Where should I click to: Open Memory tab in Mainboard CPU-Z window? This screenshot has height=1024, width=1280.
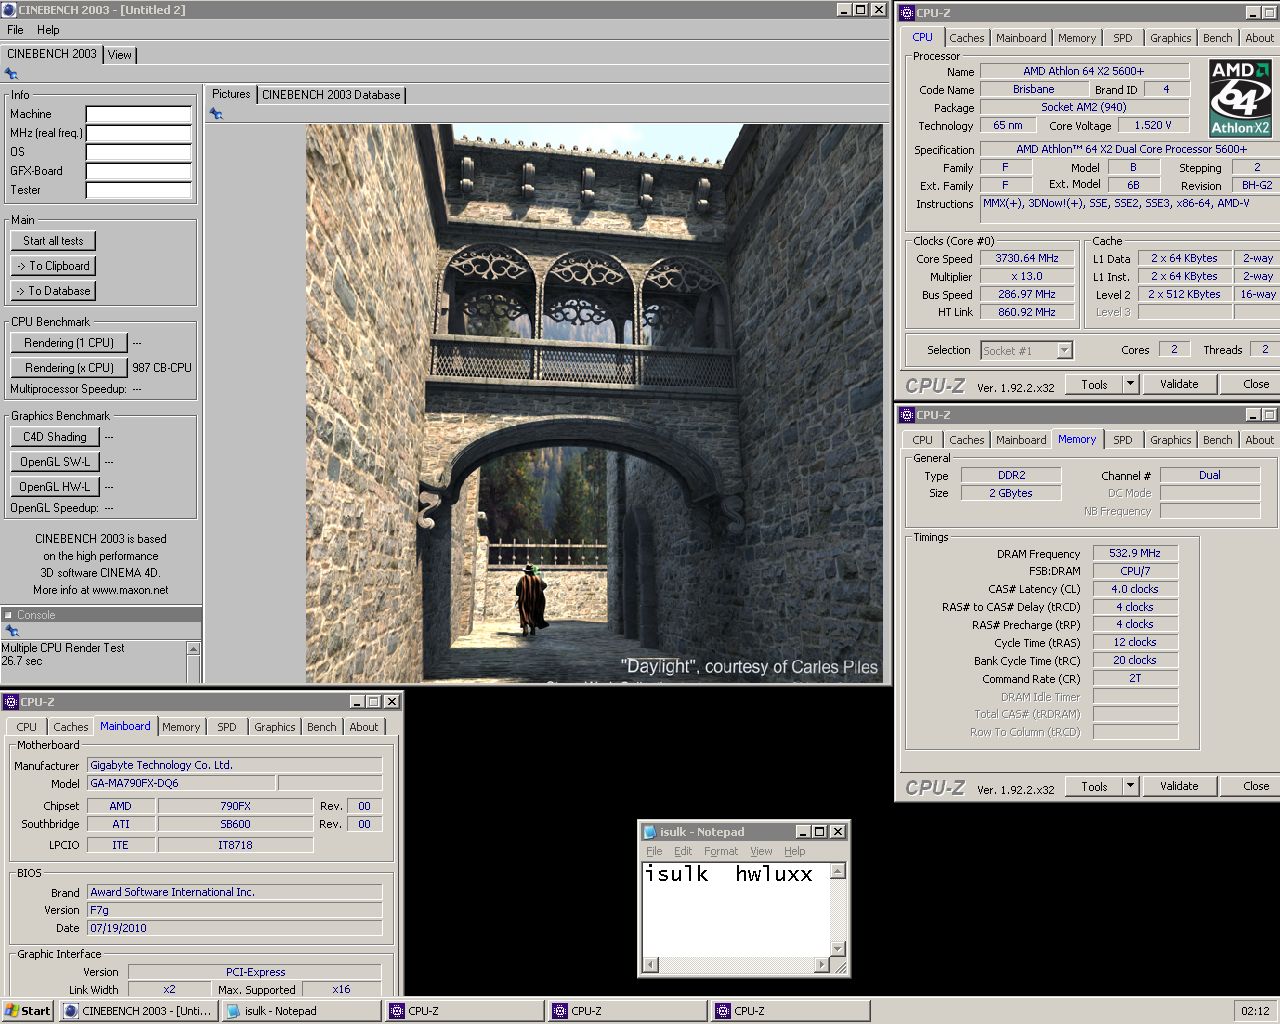(181, 727)
